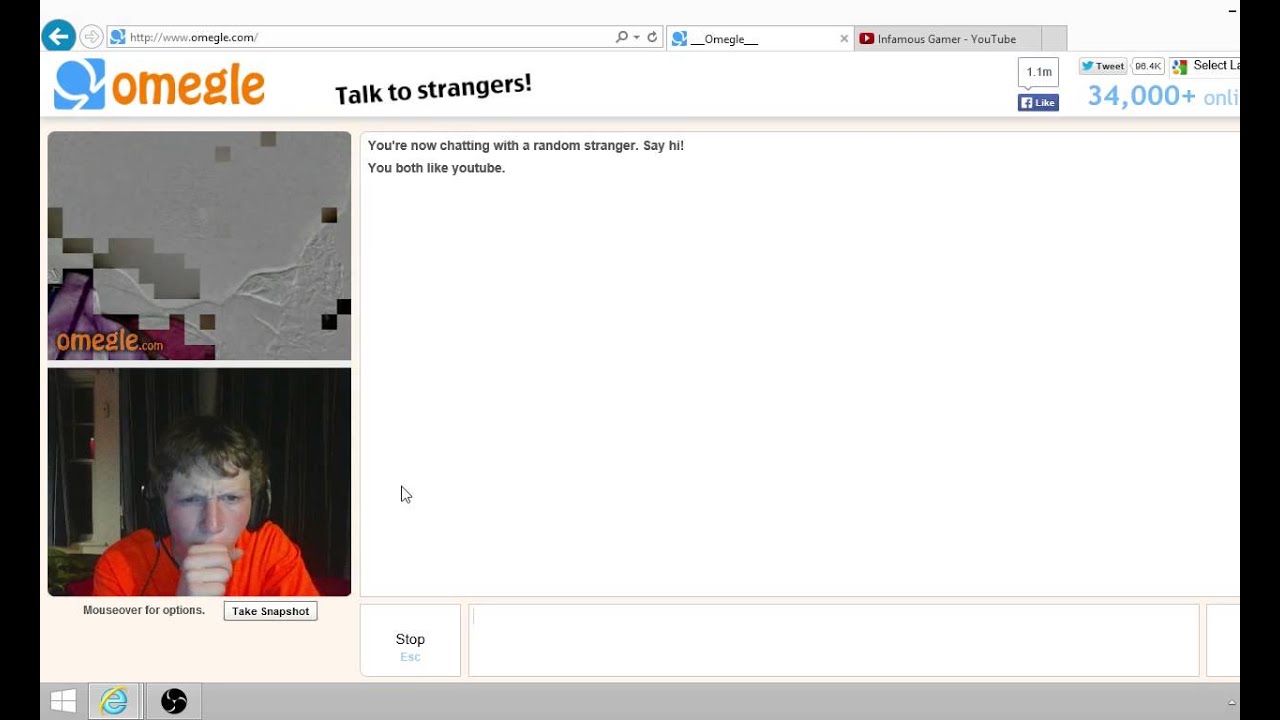Switch to Infamous Gamer - YouTube tab
The height and width of the screenshot is (720, 1280).
click(x=947, y=39)
